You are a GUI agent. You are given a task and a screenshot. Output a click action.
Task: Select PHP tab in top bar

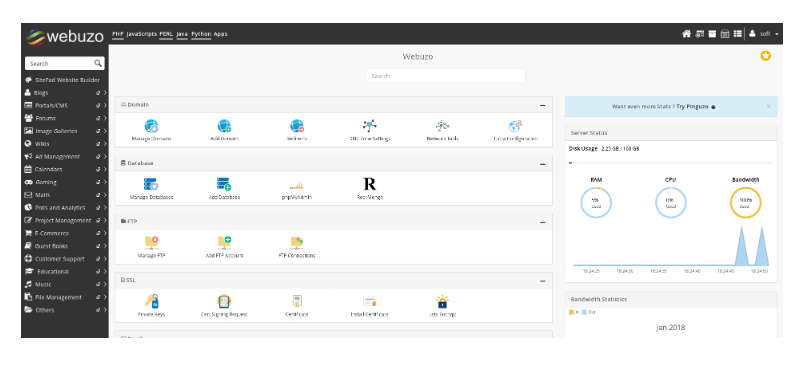[118, 34]
